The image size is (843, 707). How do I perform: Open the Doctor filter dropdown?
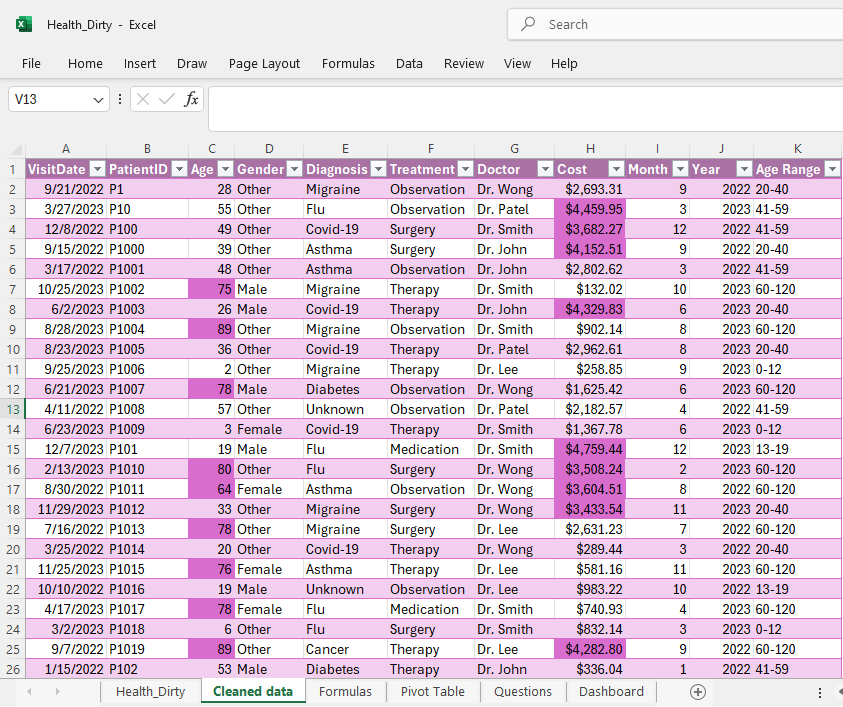(545, 169)
